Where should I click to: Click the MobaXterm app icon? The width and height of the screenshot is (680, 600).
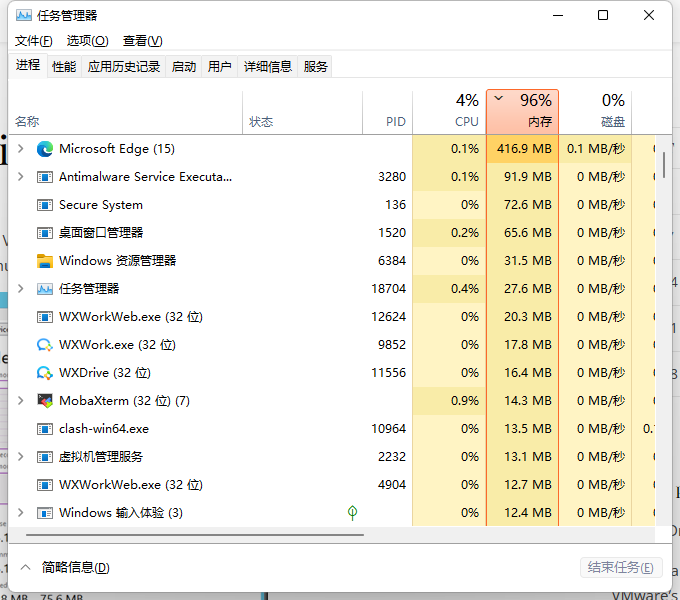tap(45, 401)
